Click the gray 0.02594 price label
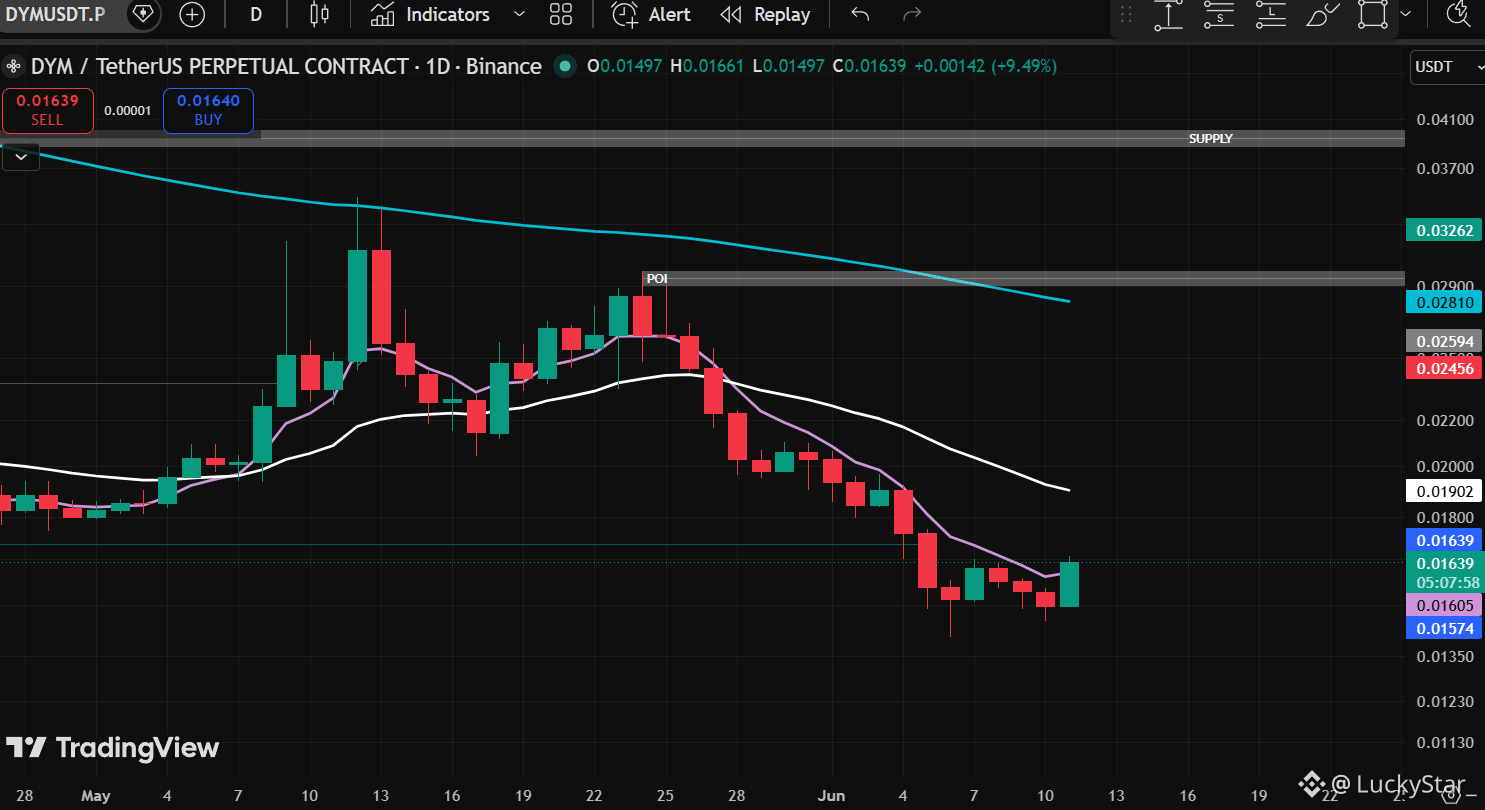 [x=1444, y=341]
